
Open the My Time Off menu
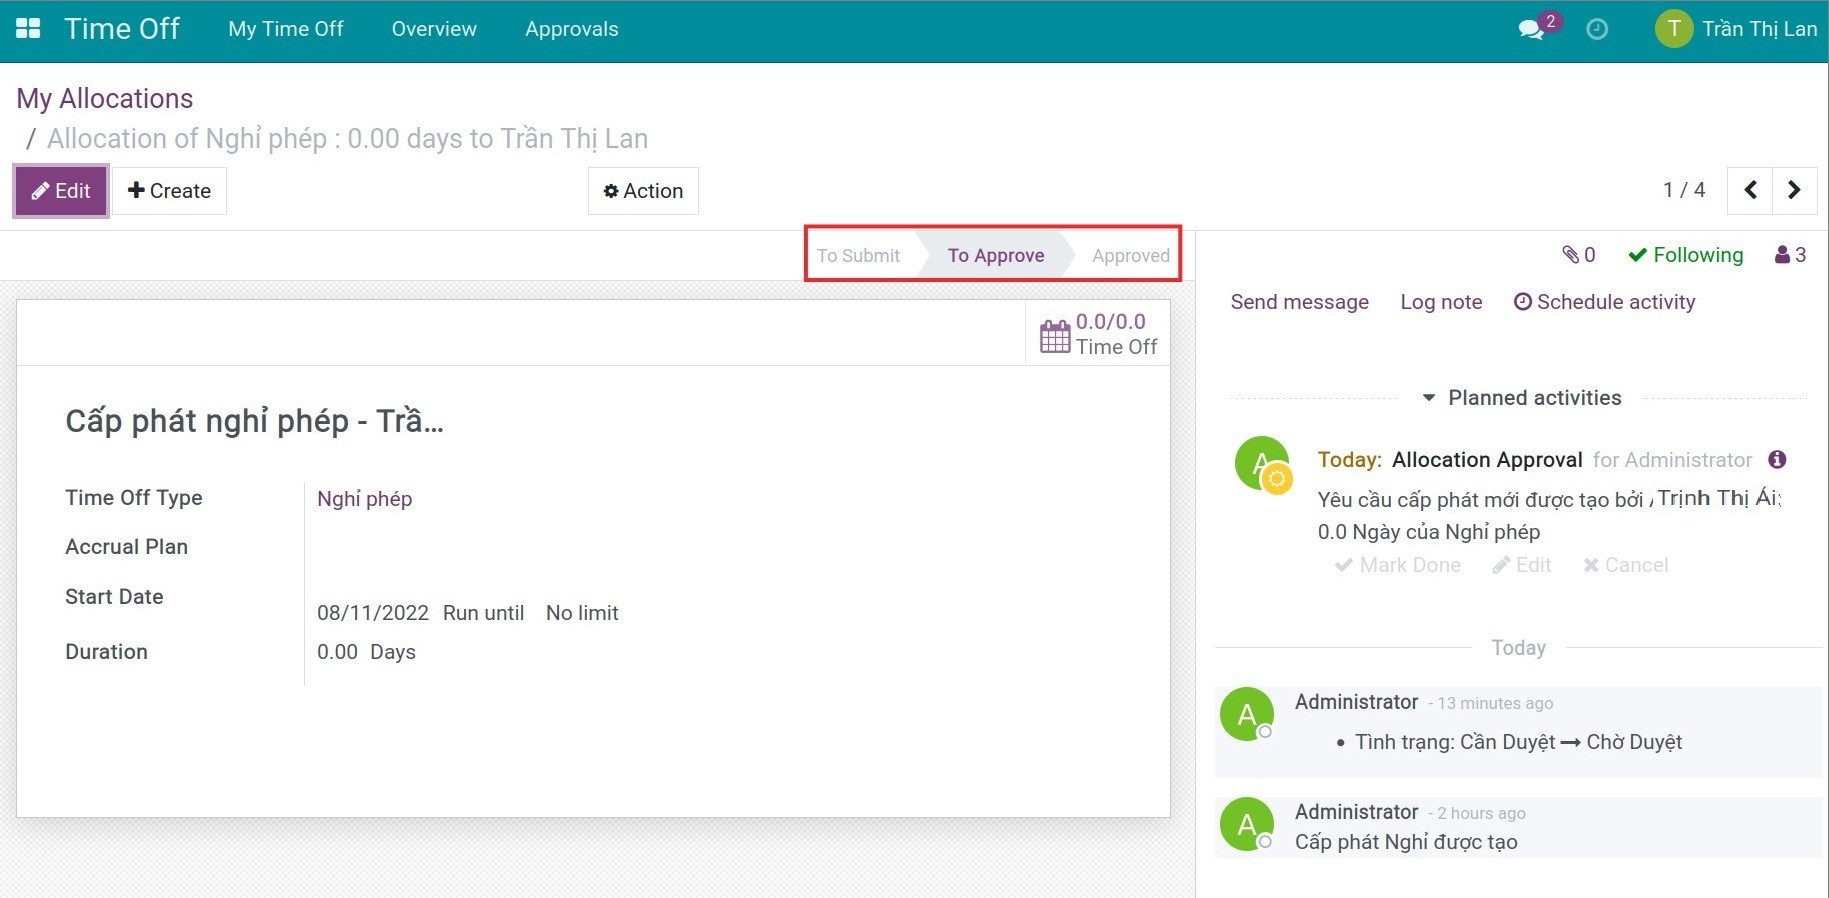(x=286, y=29)
